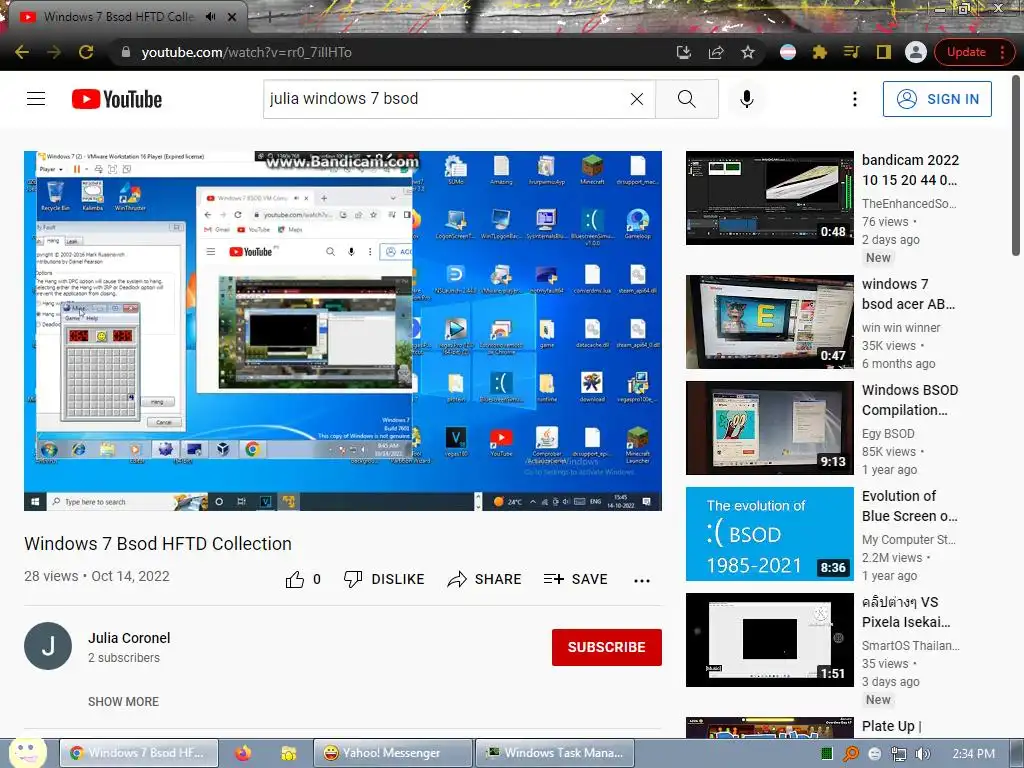
Task: Open YouTube guide hamburger menu
Action: pos(36,99)
